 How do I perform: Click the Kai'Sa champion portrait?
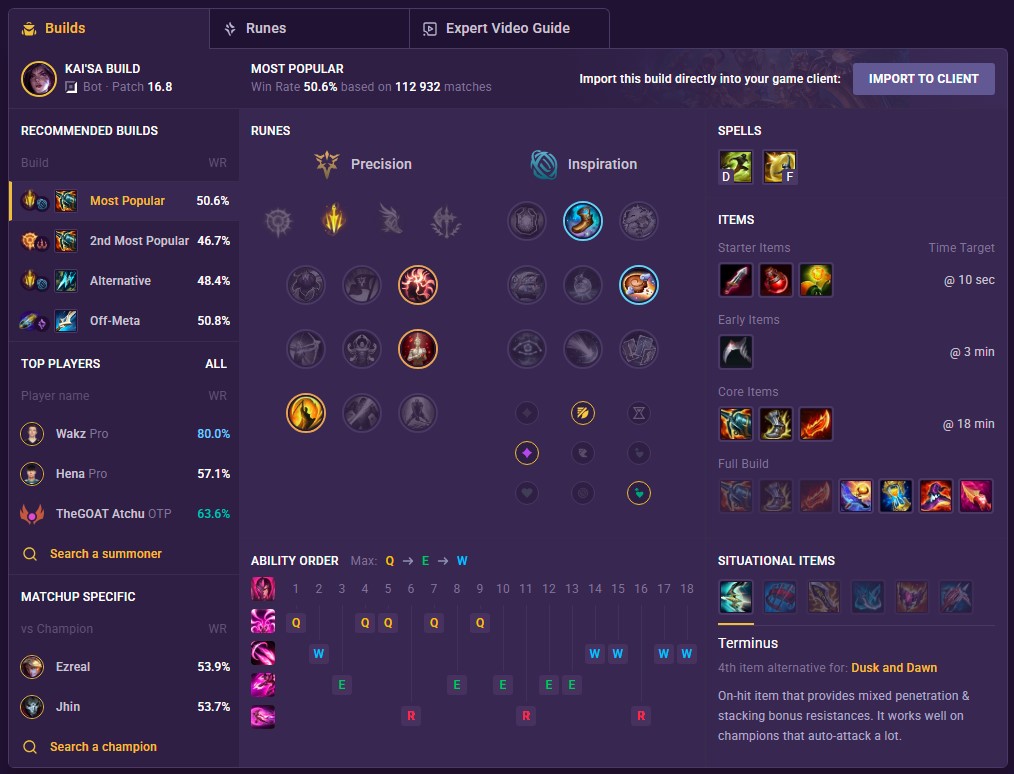point(39,79)
